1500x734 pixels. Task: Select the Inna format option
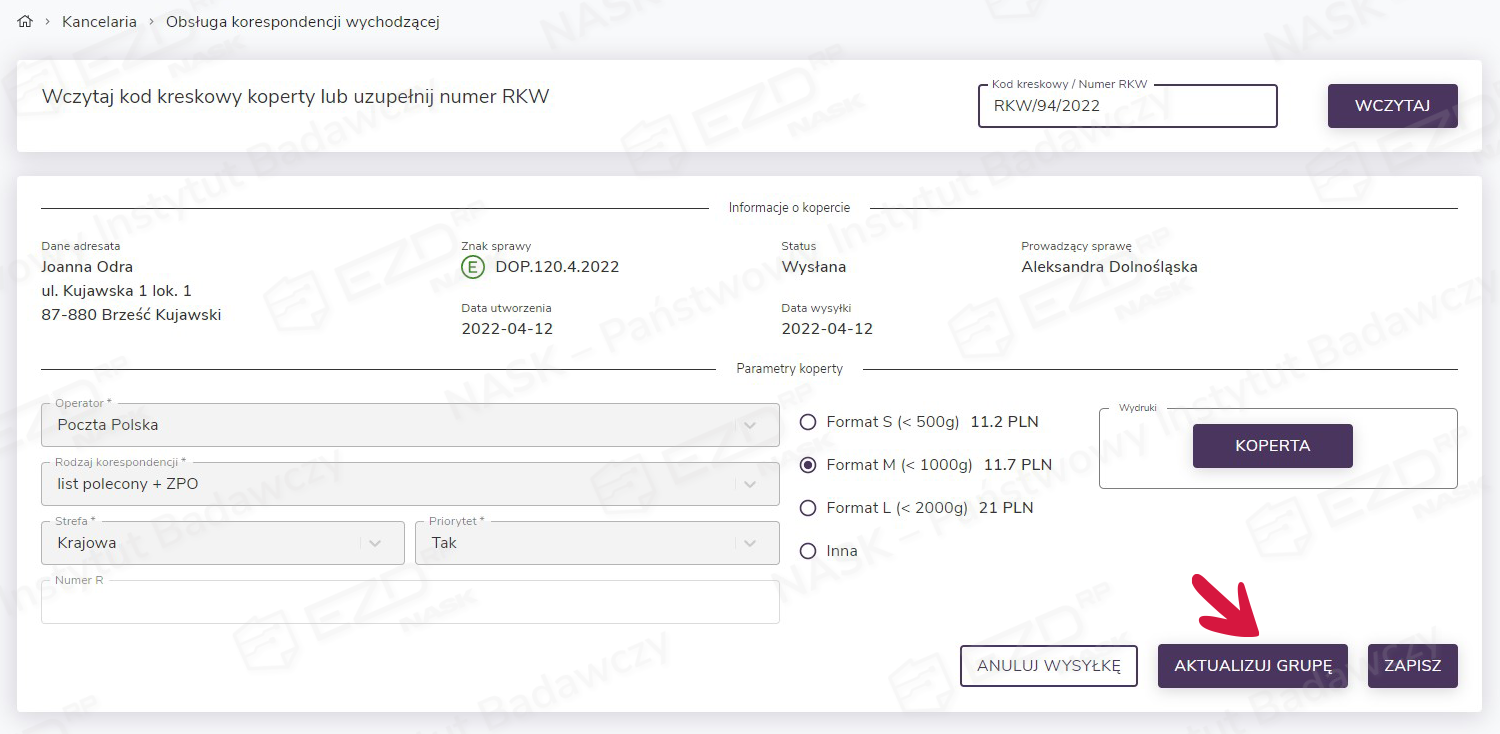809,551
